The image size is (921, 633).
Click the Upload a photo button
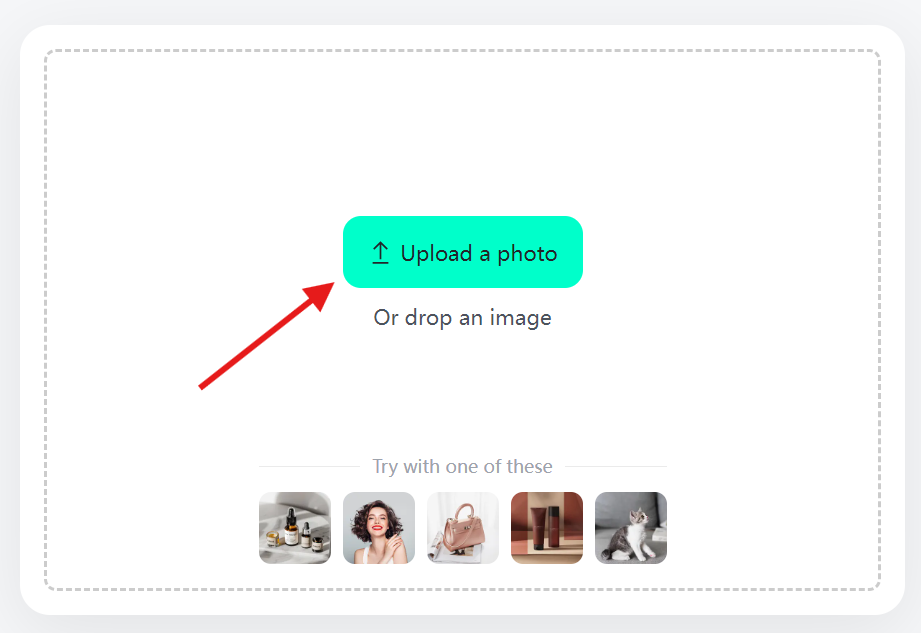click(463, 252)
